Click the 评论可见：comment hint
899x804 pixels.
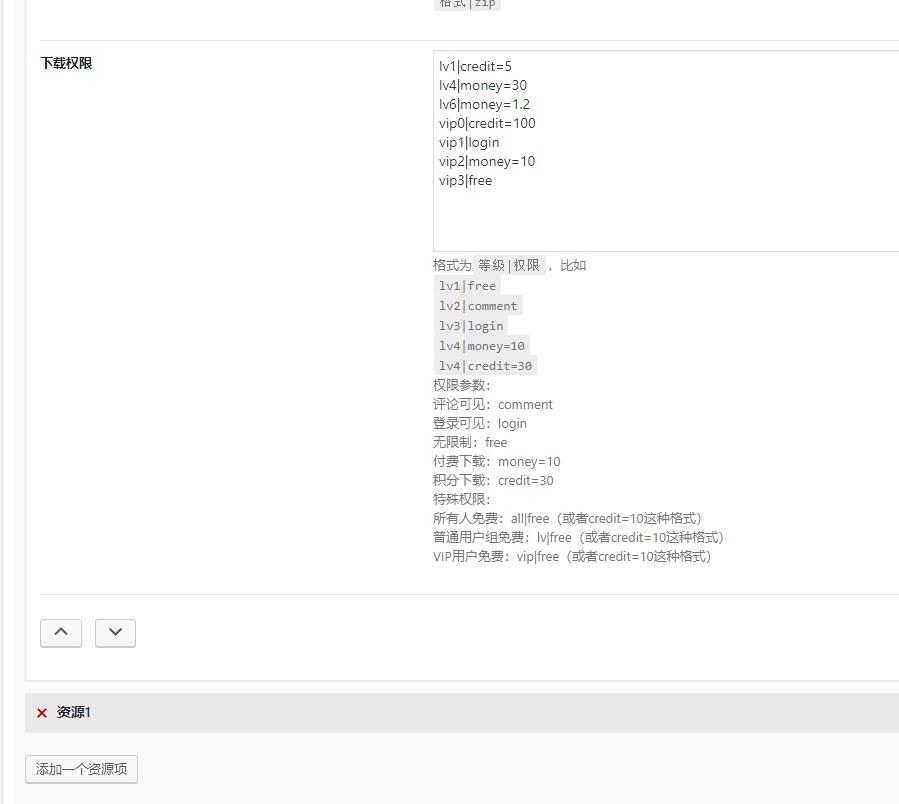click(x=493, y=404)
